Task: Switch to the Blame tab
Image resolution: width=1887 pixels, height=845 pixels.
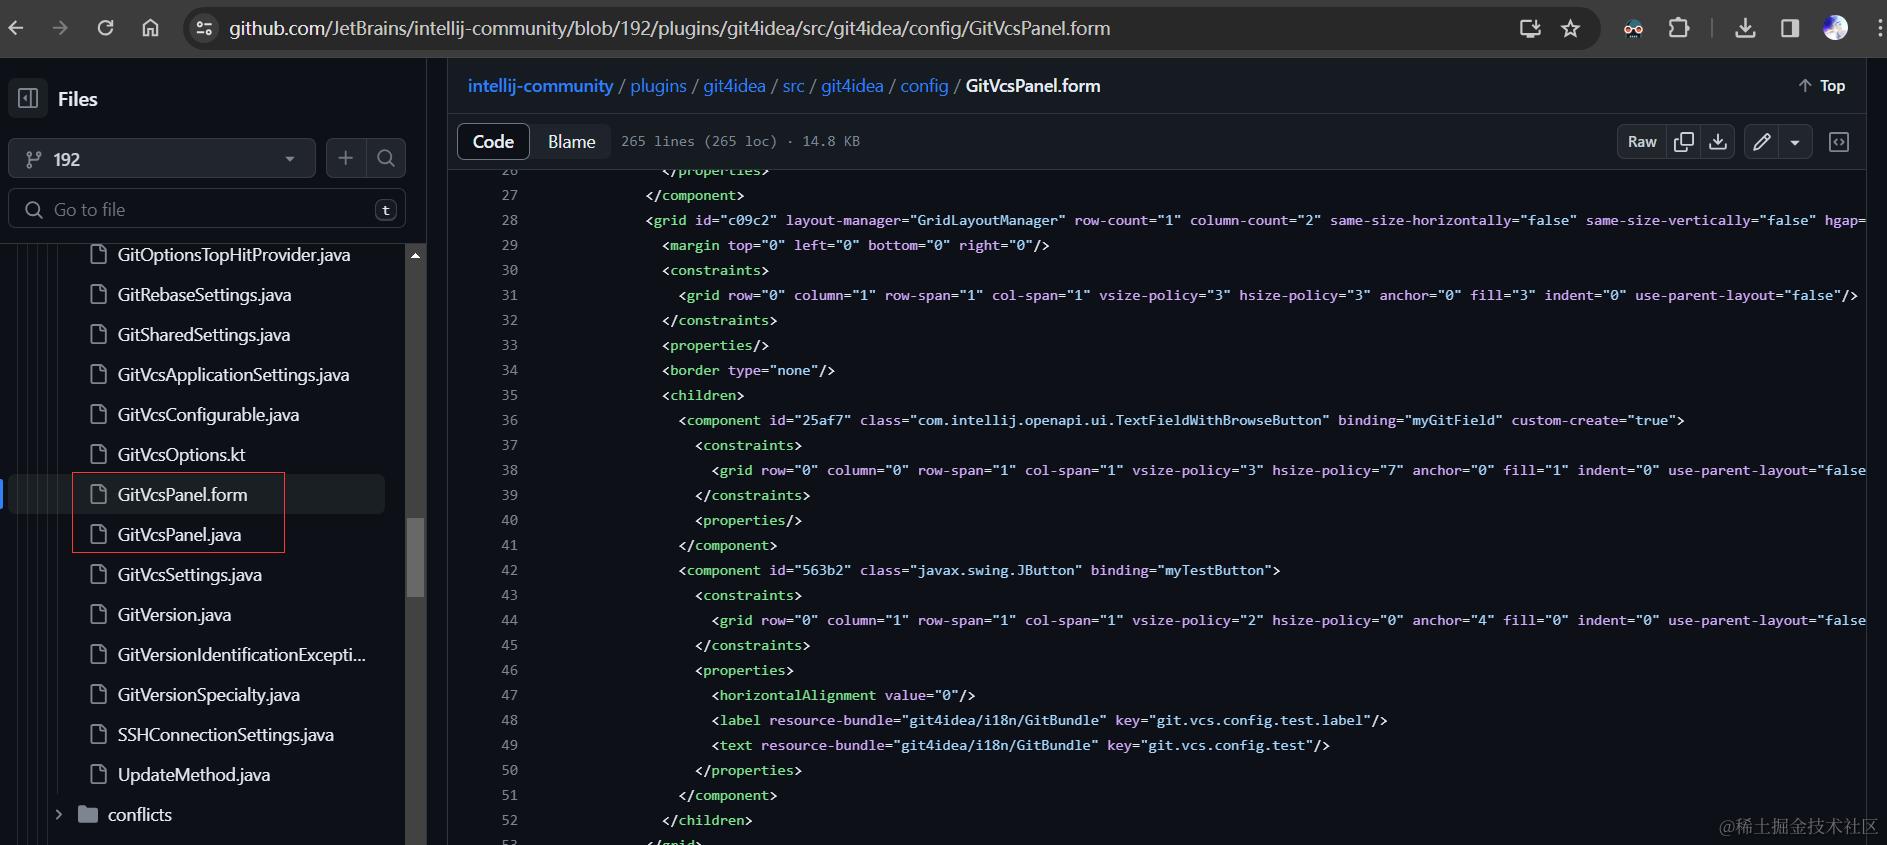Action: pyautogui.click(x=571, y=142)
